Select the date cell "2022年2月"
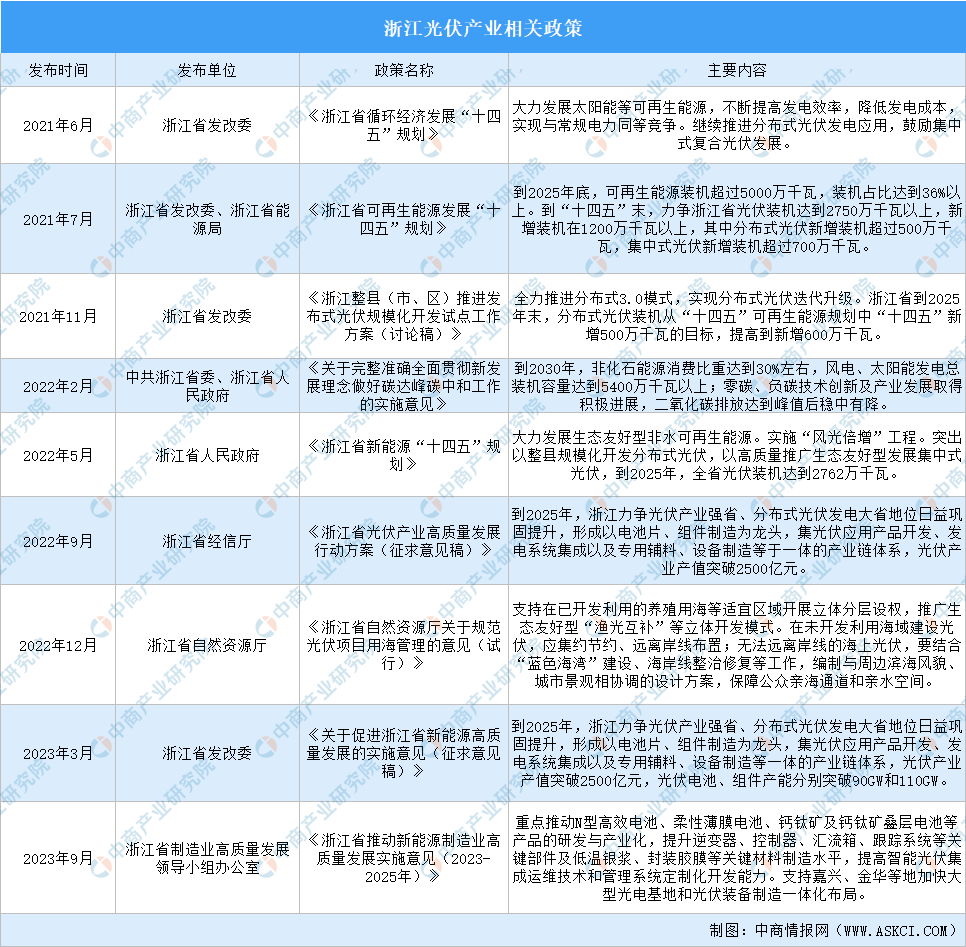The height and width of the screenshot is (947, 966). point(58,386)
